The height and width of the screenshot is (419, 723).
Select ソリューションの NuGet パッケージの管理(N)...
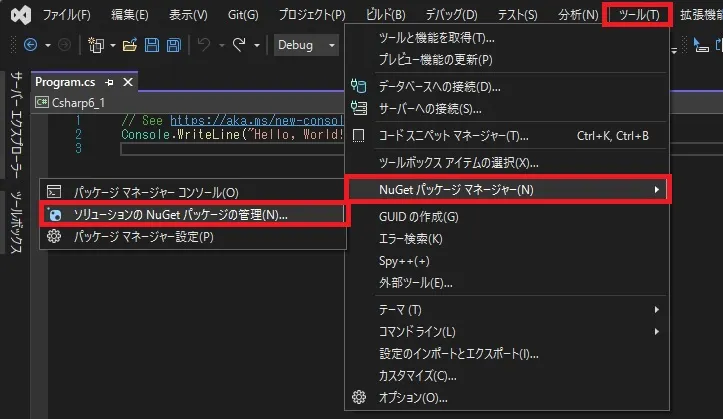[193, 214]
